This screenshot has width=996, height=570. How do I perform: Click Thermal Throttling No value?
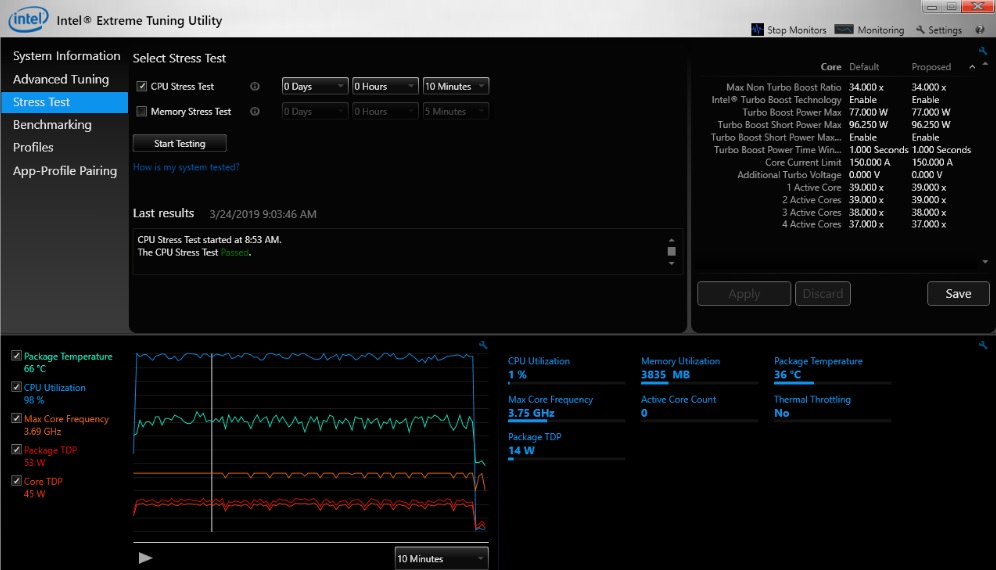pos(781,413)
